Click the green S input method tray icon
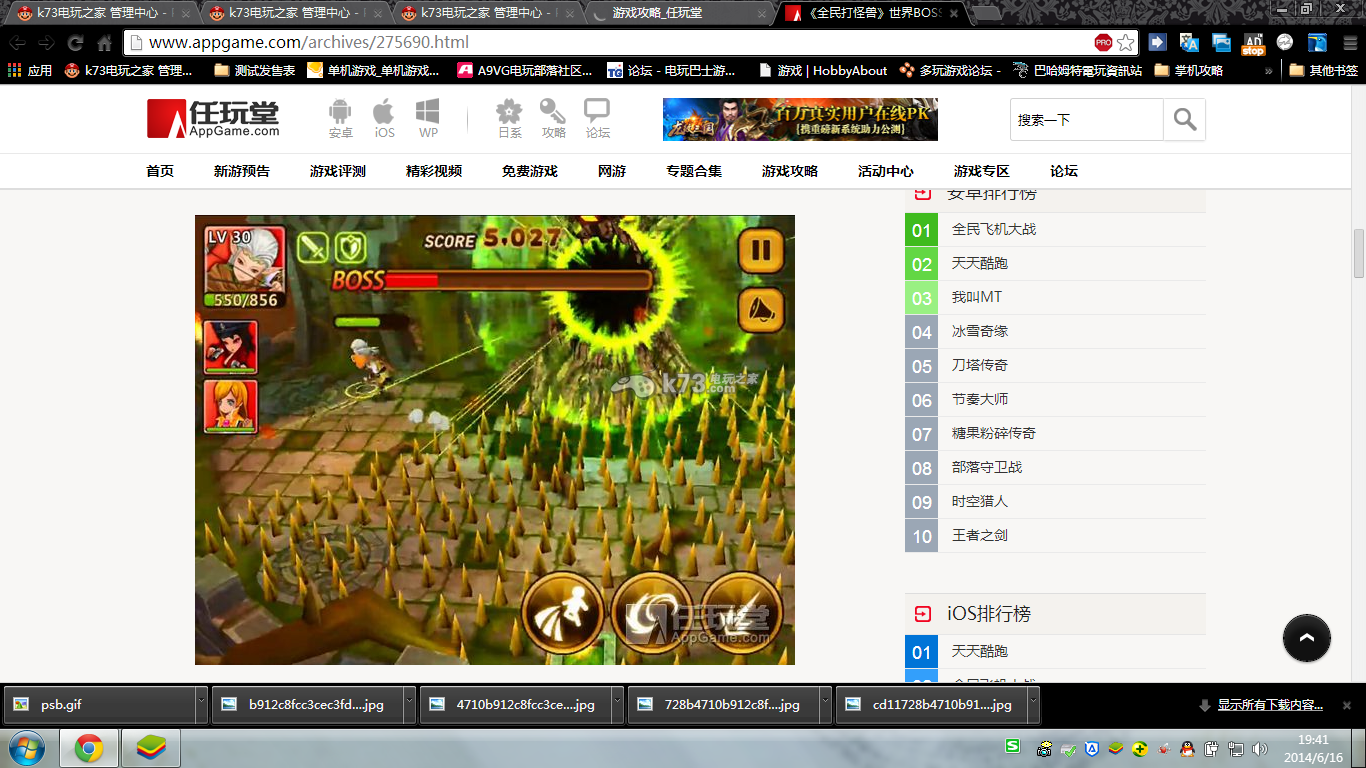 pos(1012,746)
